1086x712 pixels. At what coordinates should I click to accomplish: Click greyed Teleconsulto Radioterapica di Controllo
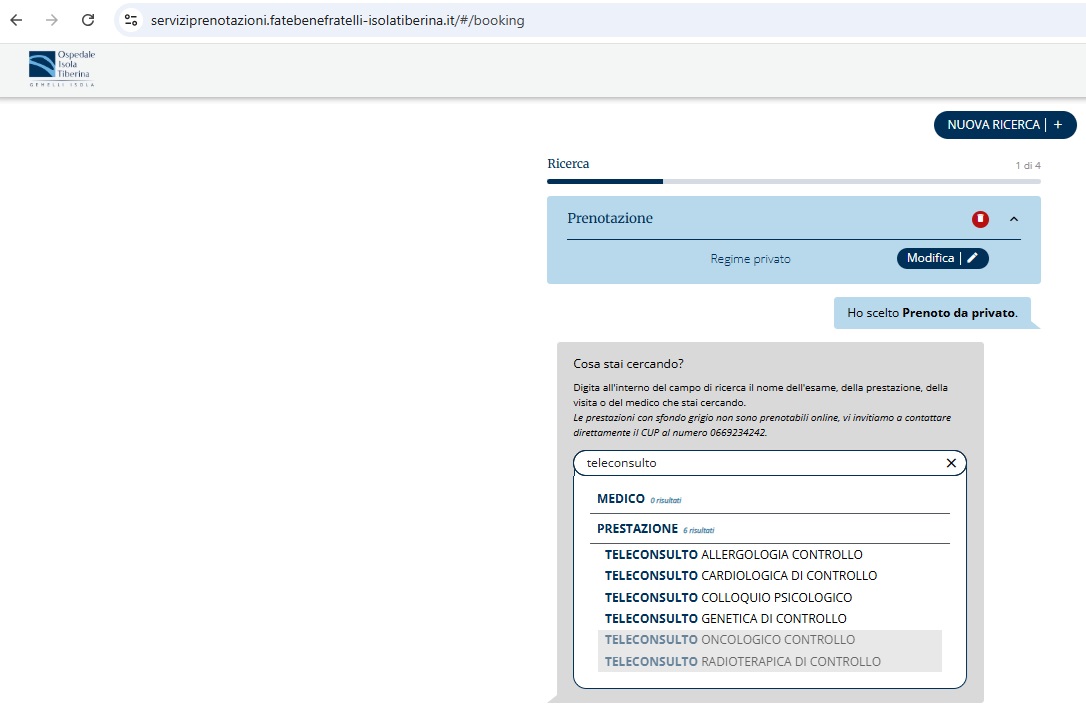[743, 661]
